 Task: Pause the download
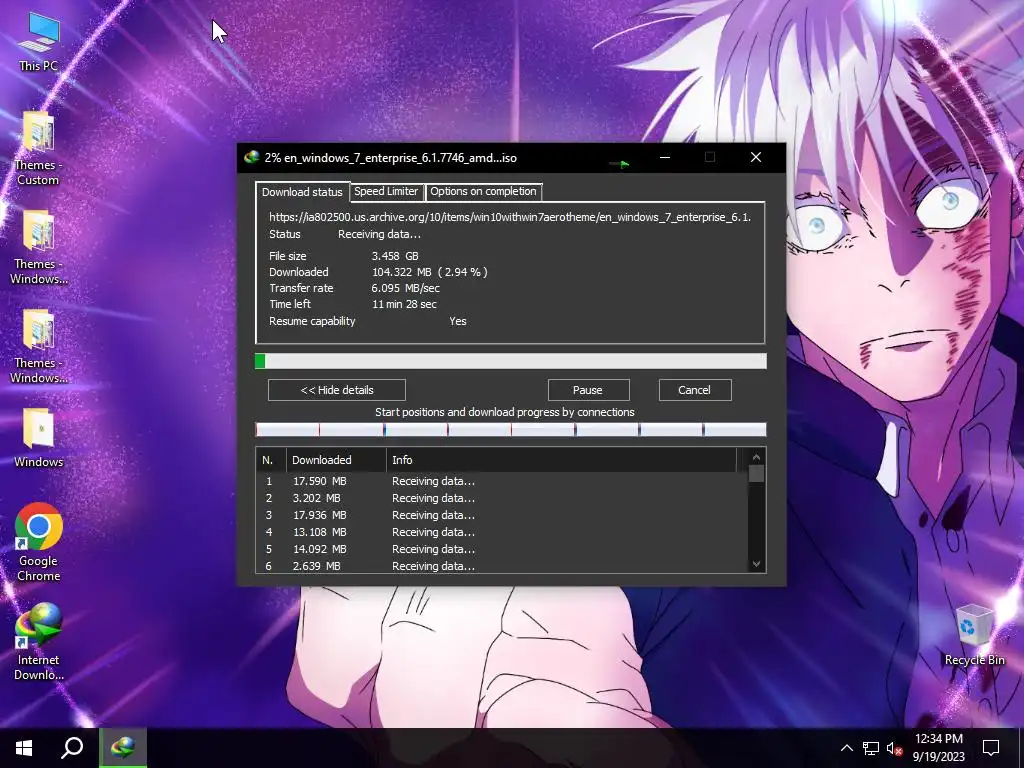(x=588, y=390)
